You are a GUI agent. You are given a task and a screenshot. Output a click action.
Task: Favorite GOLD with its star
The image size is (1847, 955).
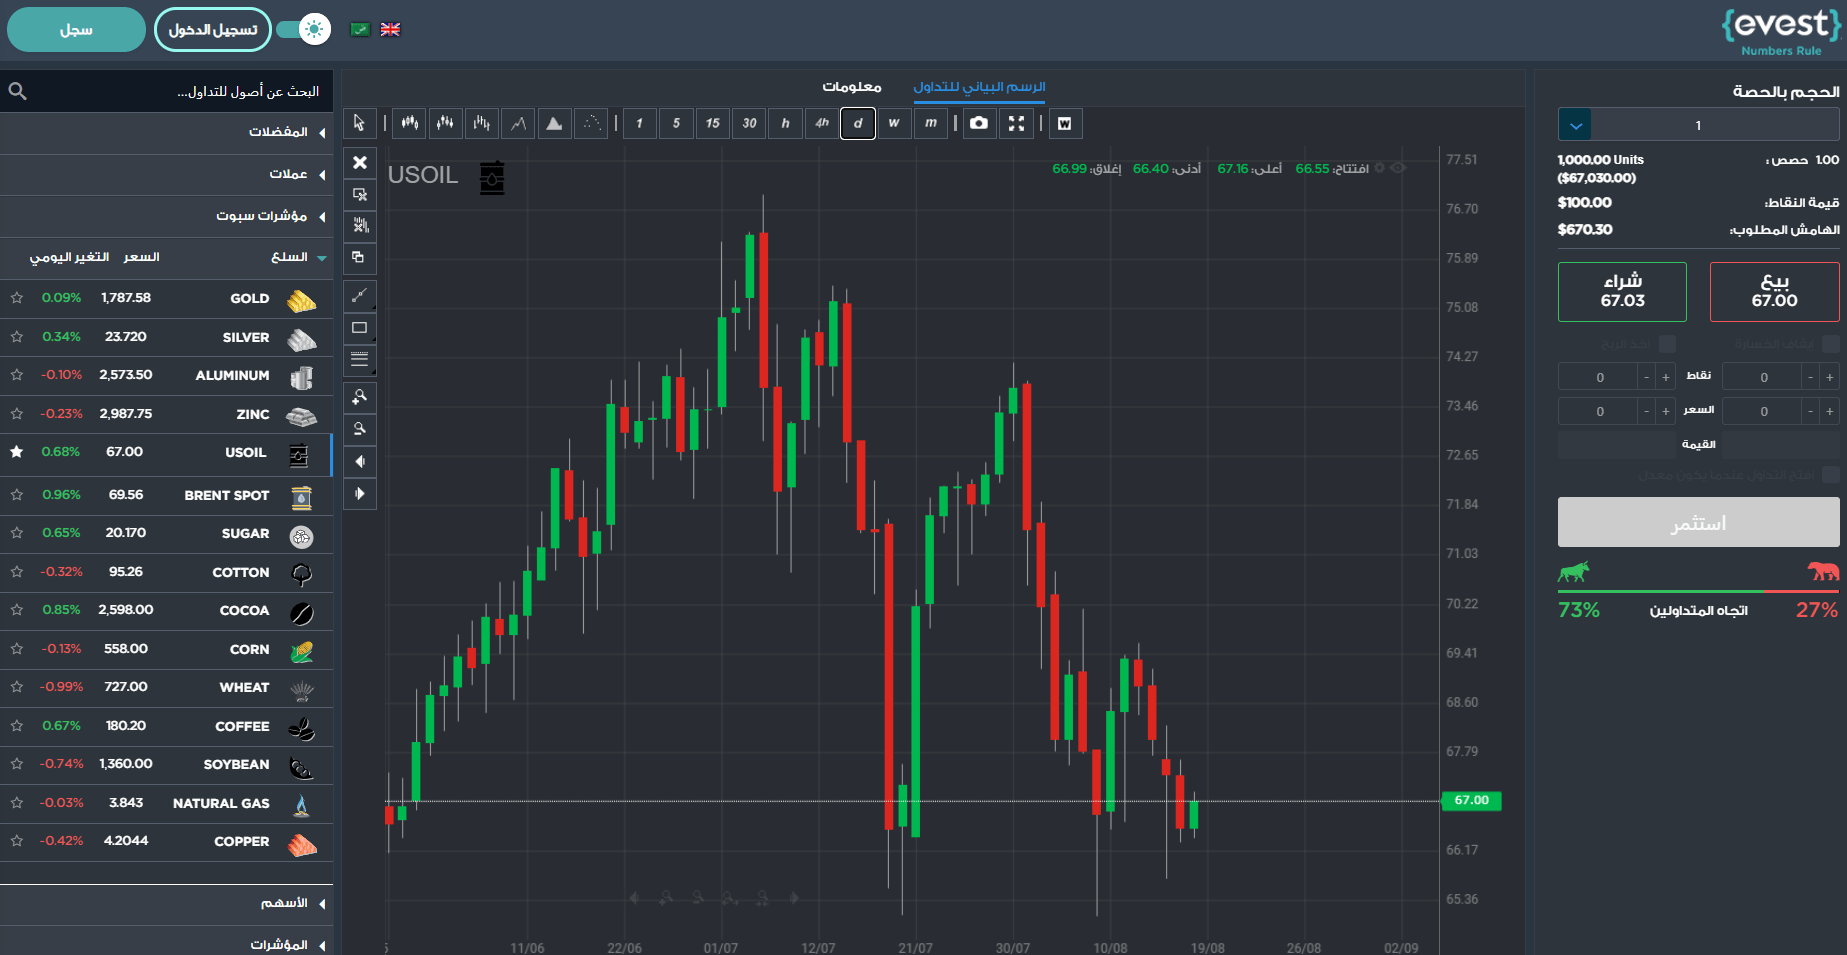point(17,298)
